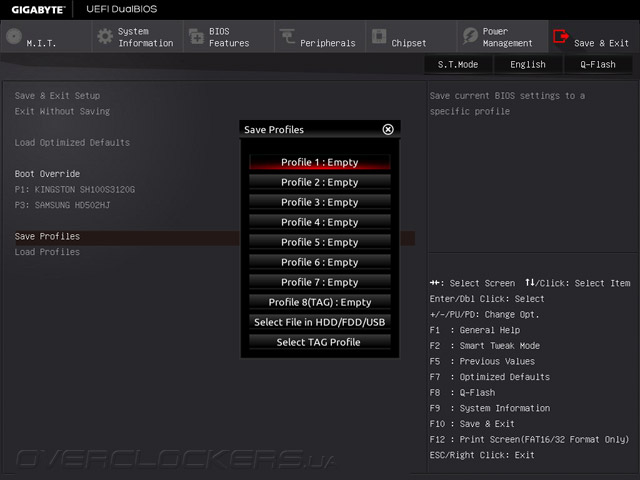
Task: Switch to the System Information tab
Action: pos(137,37)
